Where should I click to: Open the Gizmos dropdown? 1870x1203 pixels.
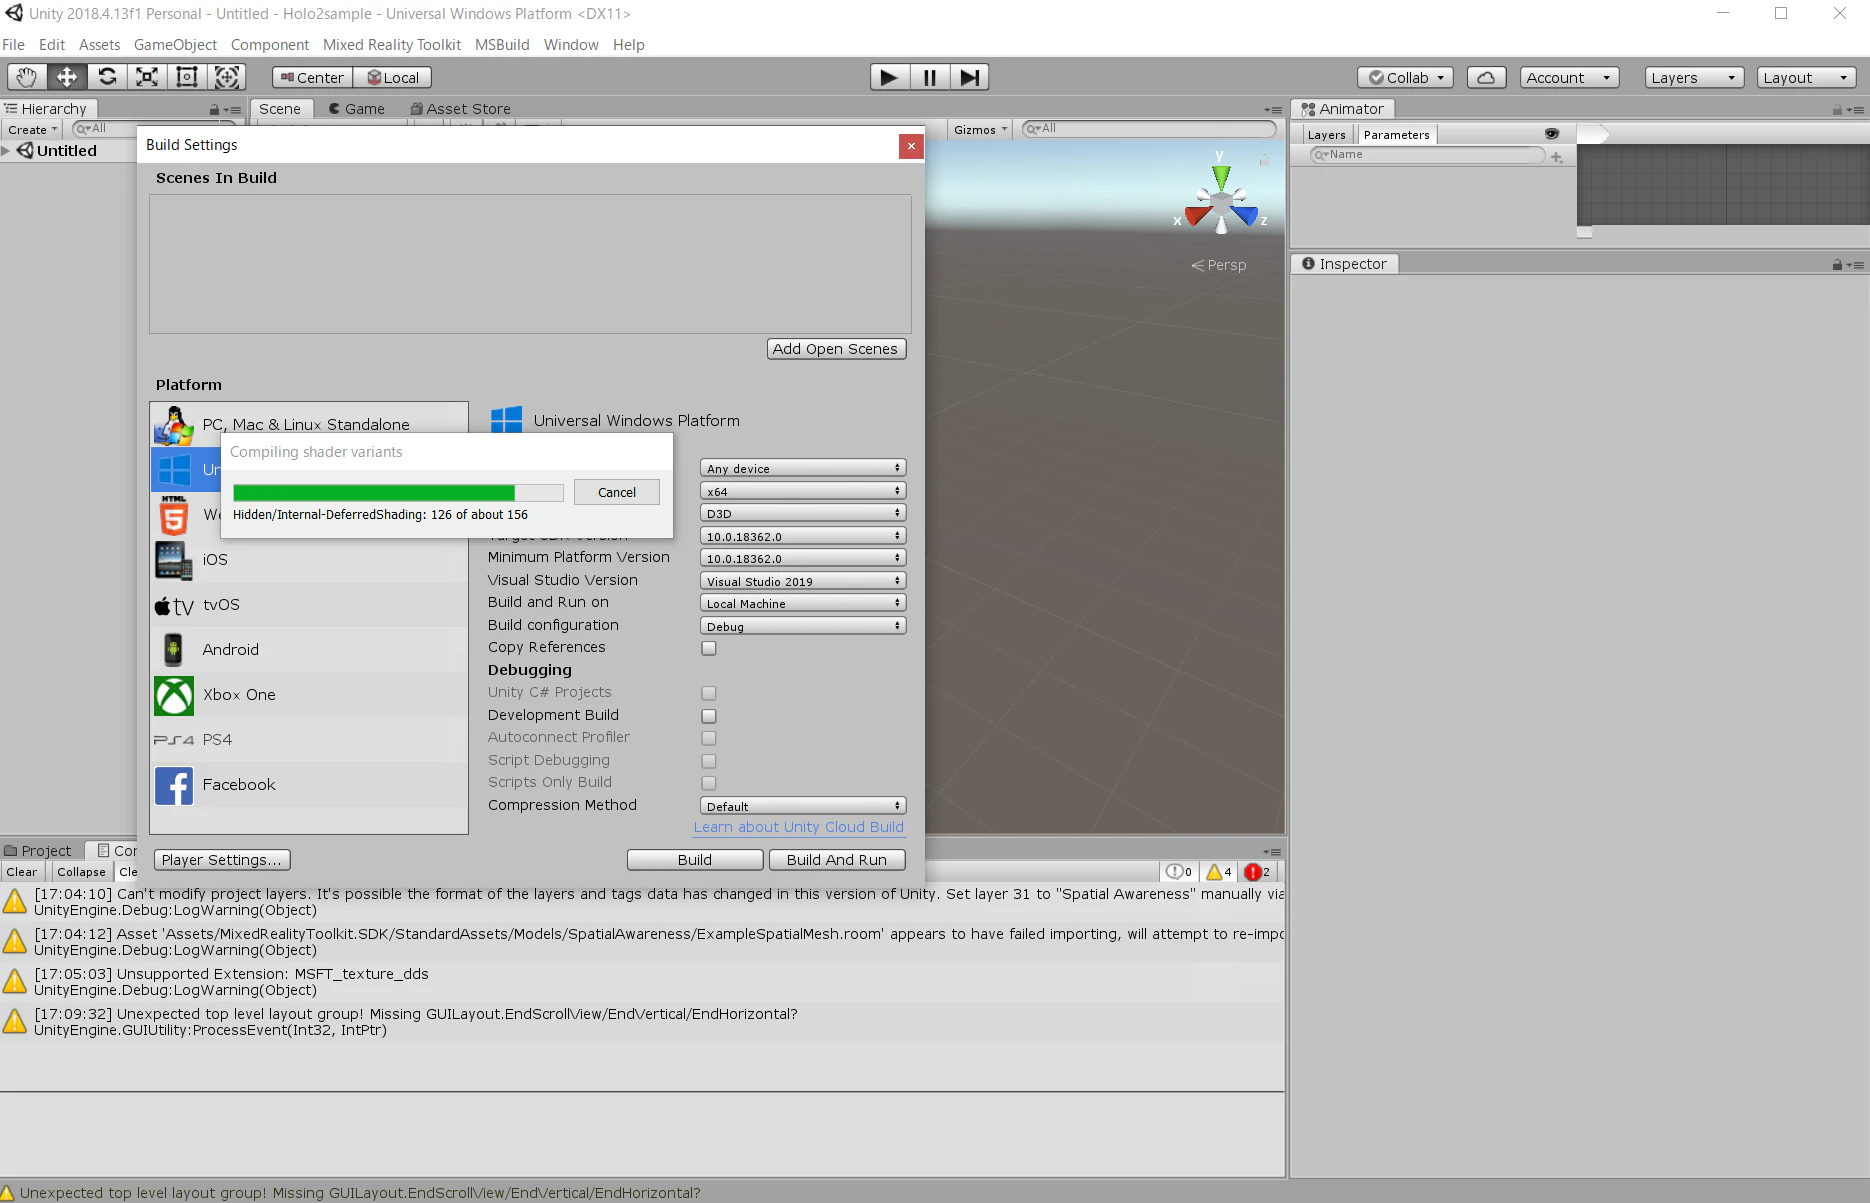click(x=980, y=130)
